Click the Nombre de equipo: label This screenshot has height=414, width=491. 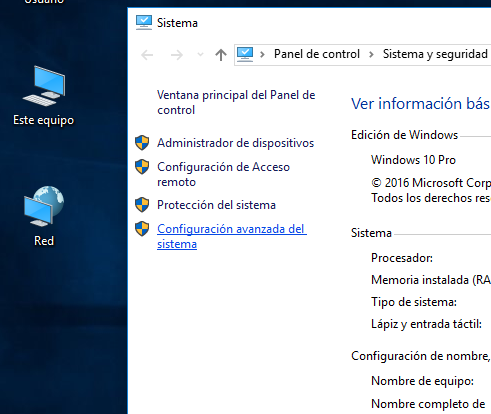coord(422,381)
